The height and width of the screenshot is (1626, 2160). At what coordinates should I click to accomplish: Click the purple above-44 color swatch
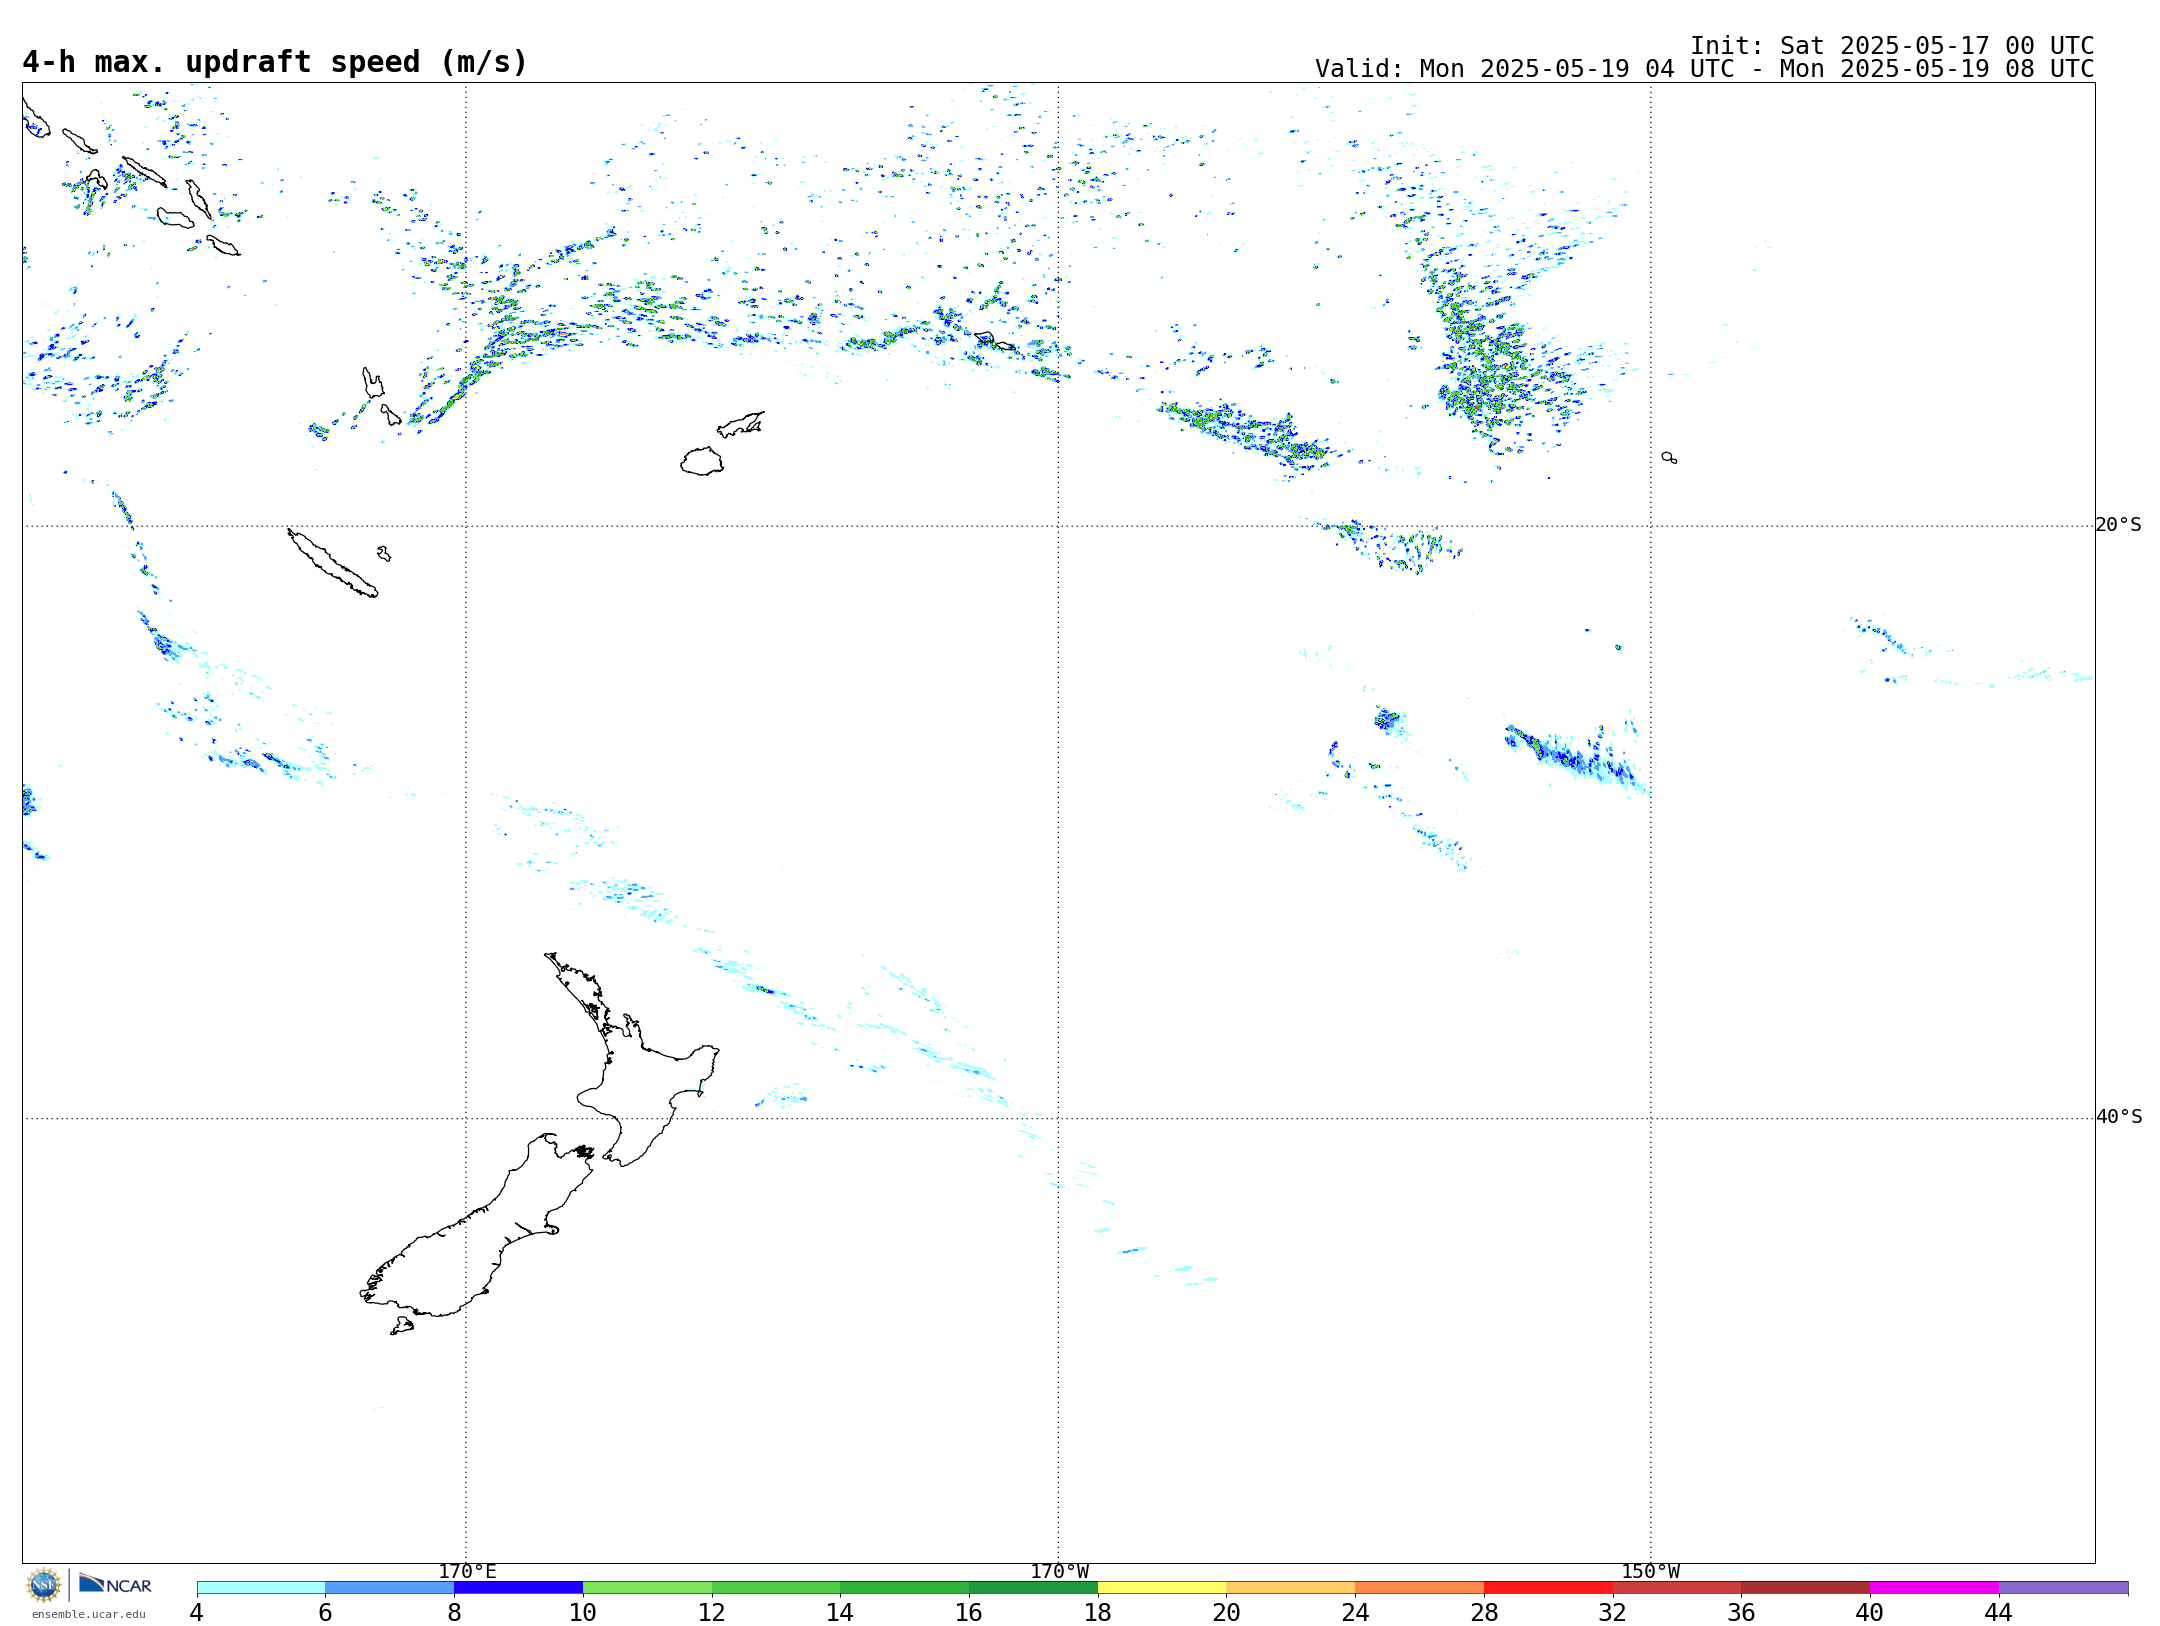click(2063, 1588)
